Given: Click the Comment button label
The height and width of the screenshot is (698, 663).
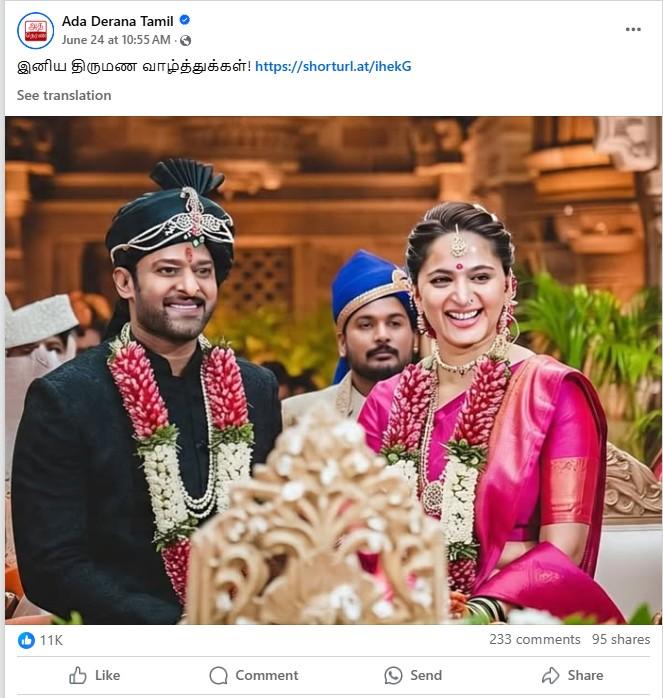Looking at the screenshot, I should (267, 675).
